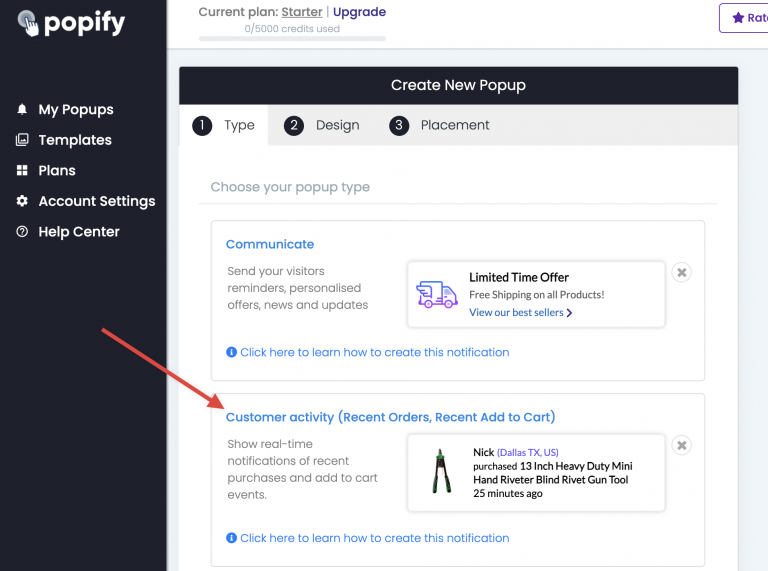Click the step 3 circle for Placement

(399, 125)
